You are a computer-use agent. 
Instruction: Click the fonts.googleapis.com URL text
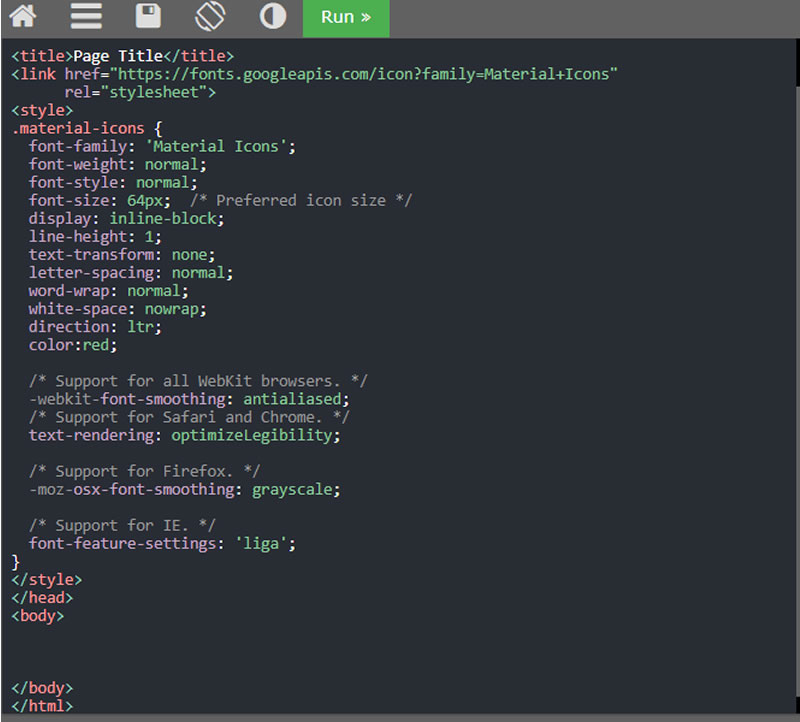pyautogui.click(x=364, y=74)
